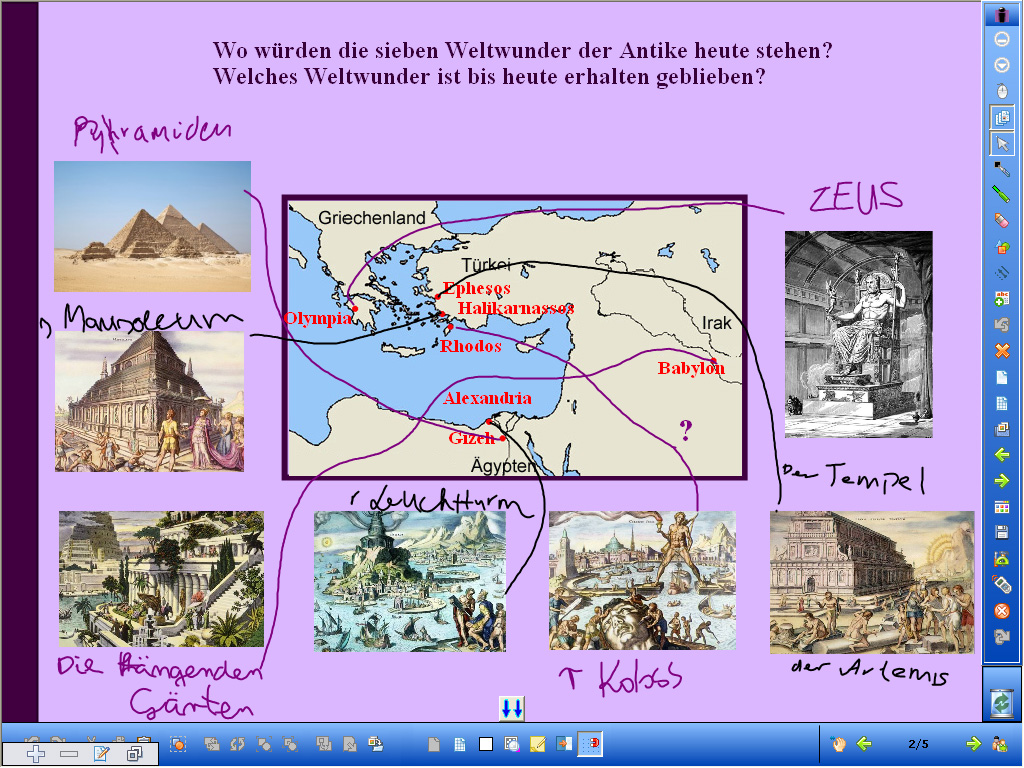1024x768 pixels.
Task: Select the Temple of Artemis illustration
Action: coord(872,582)
